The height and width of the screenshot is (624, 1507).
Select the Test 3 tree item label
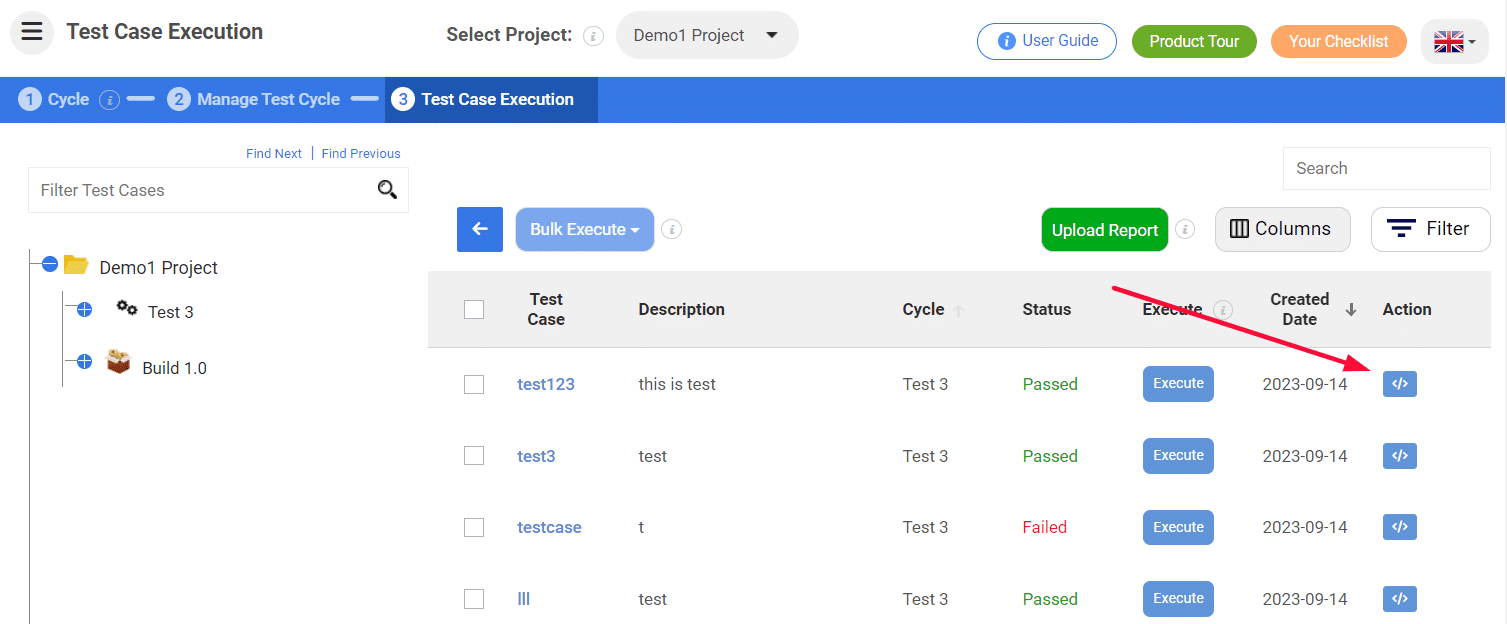coord(171,312)
